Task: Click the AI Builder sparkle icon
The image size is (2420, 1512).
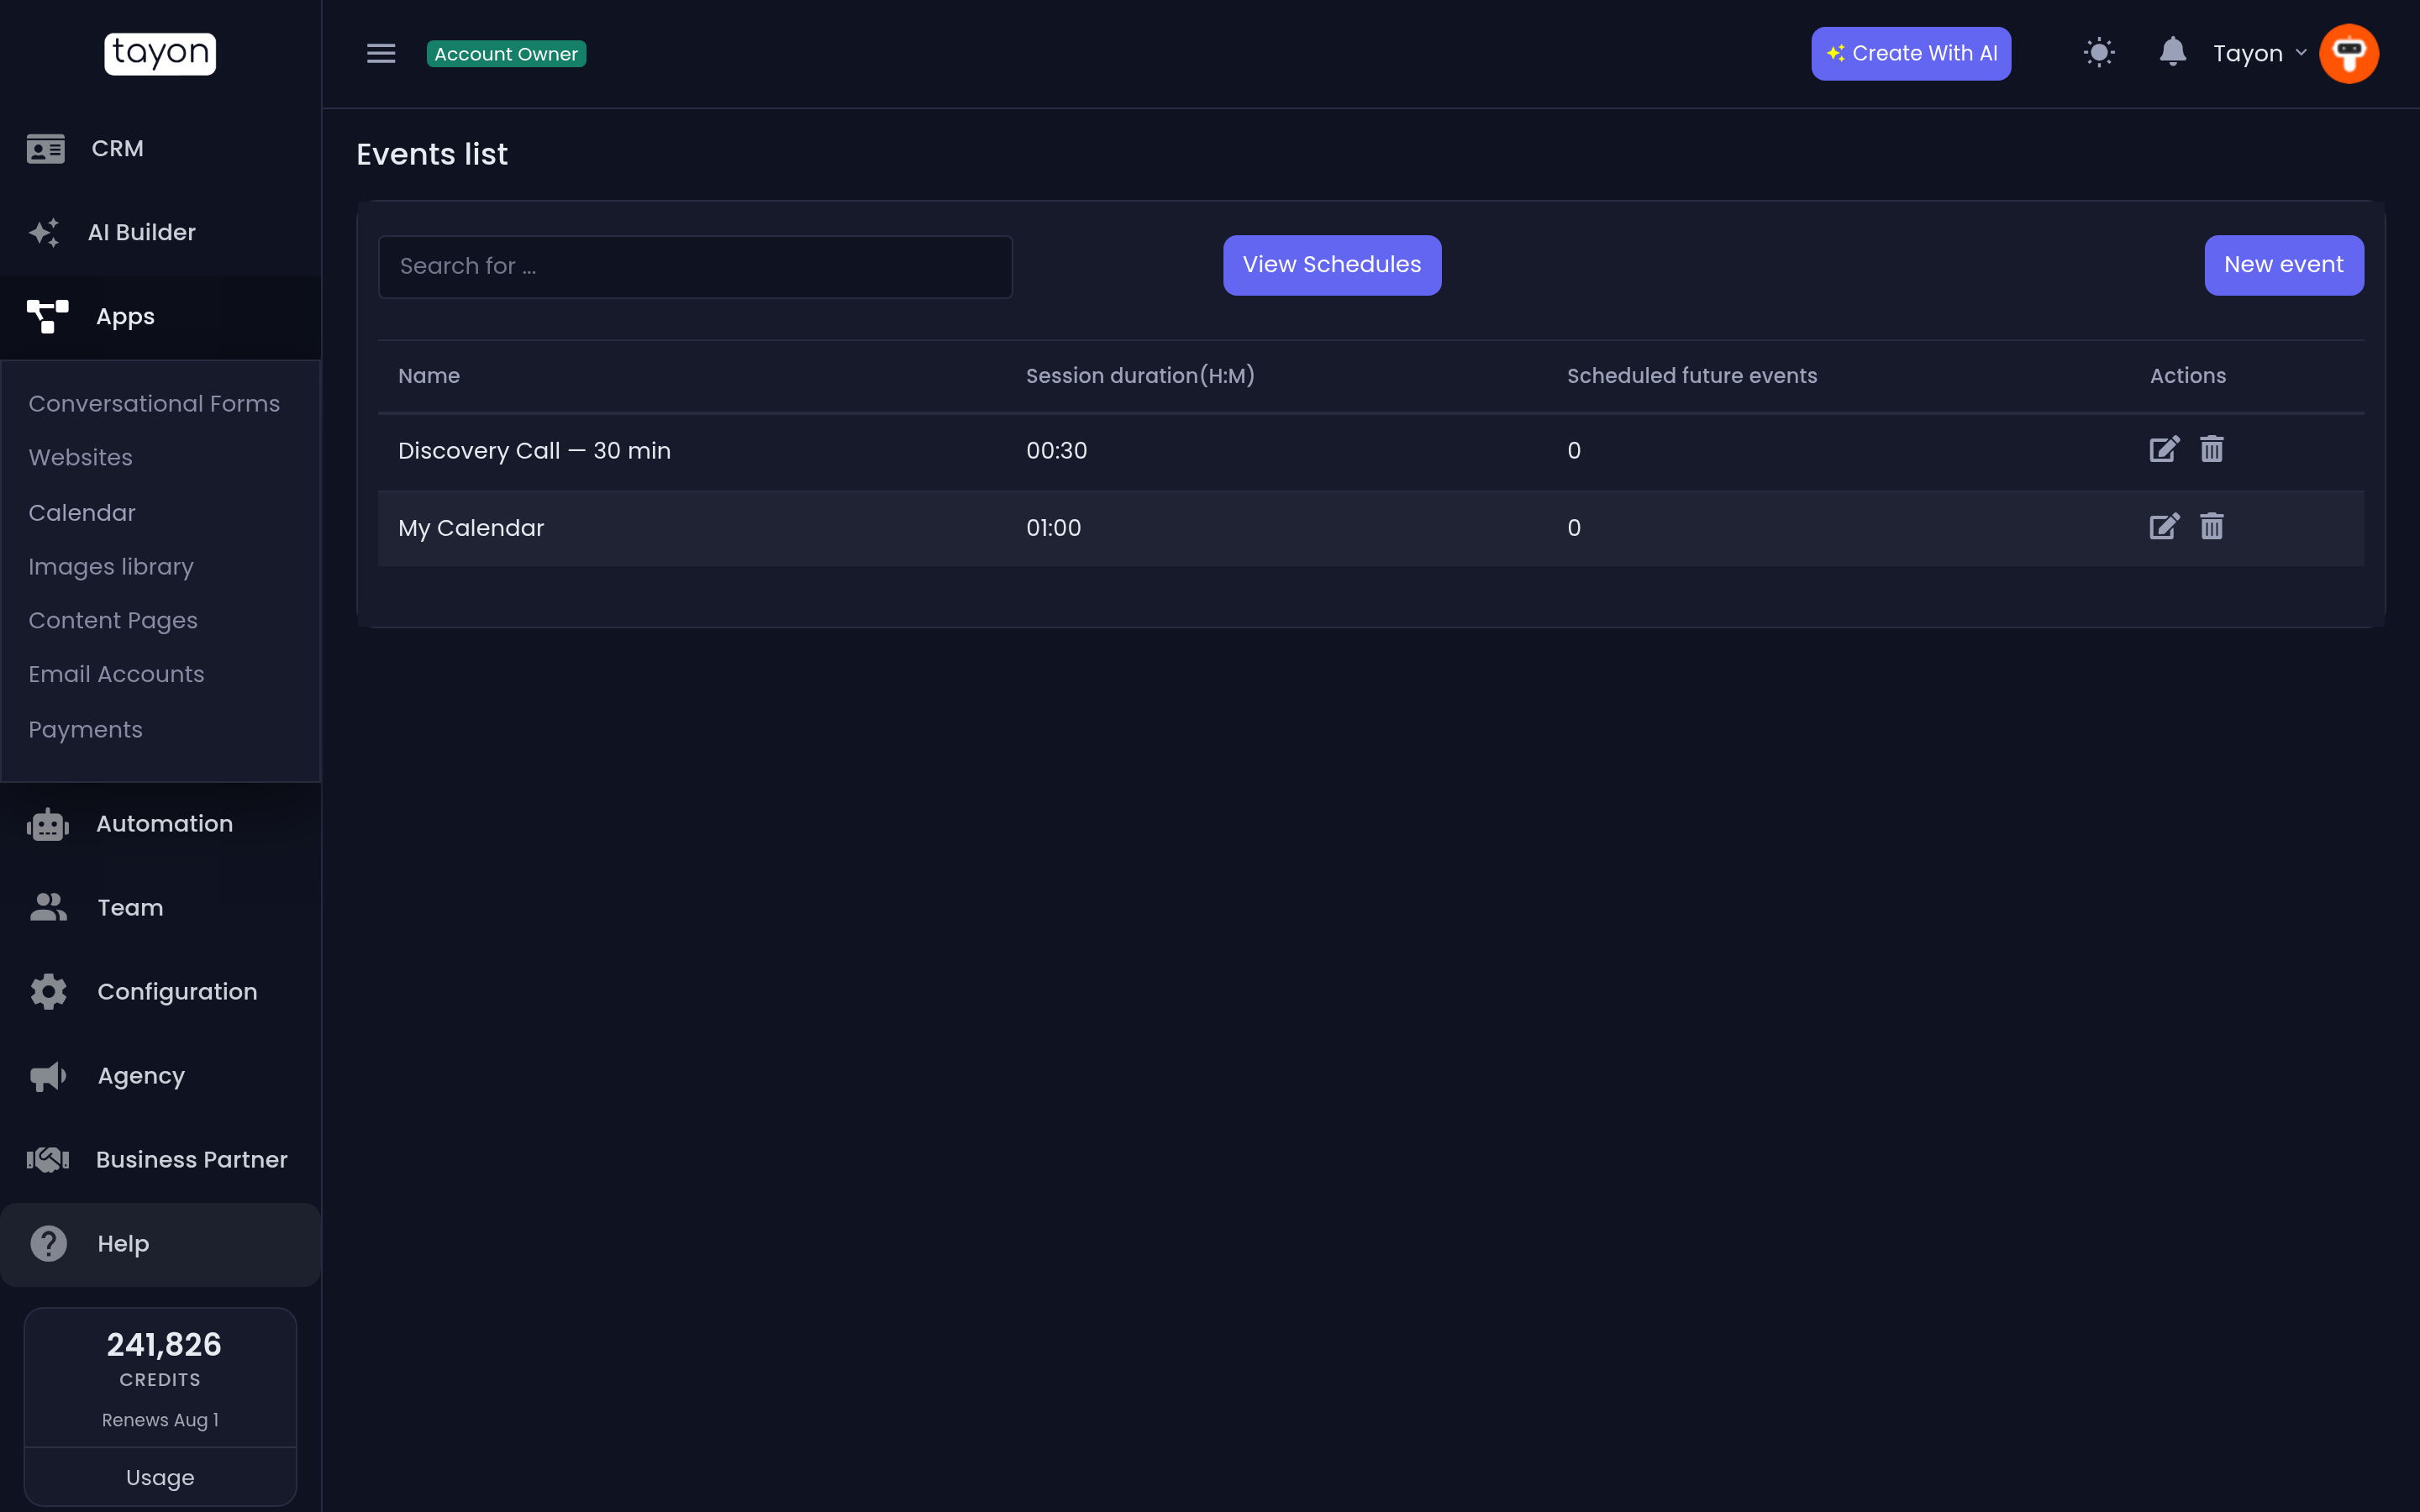Action: click(44, 232)
